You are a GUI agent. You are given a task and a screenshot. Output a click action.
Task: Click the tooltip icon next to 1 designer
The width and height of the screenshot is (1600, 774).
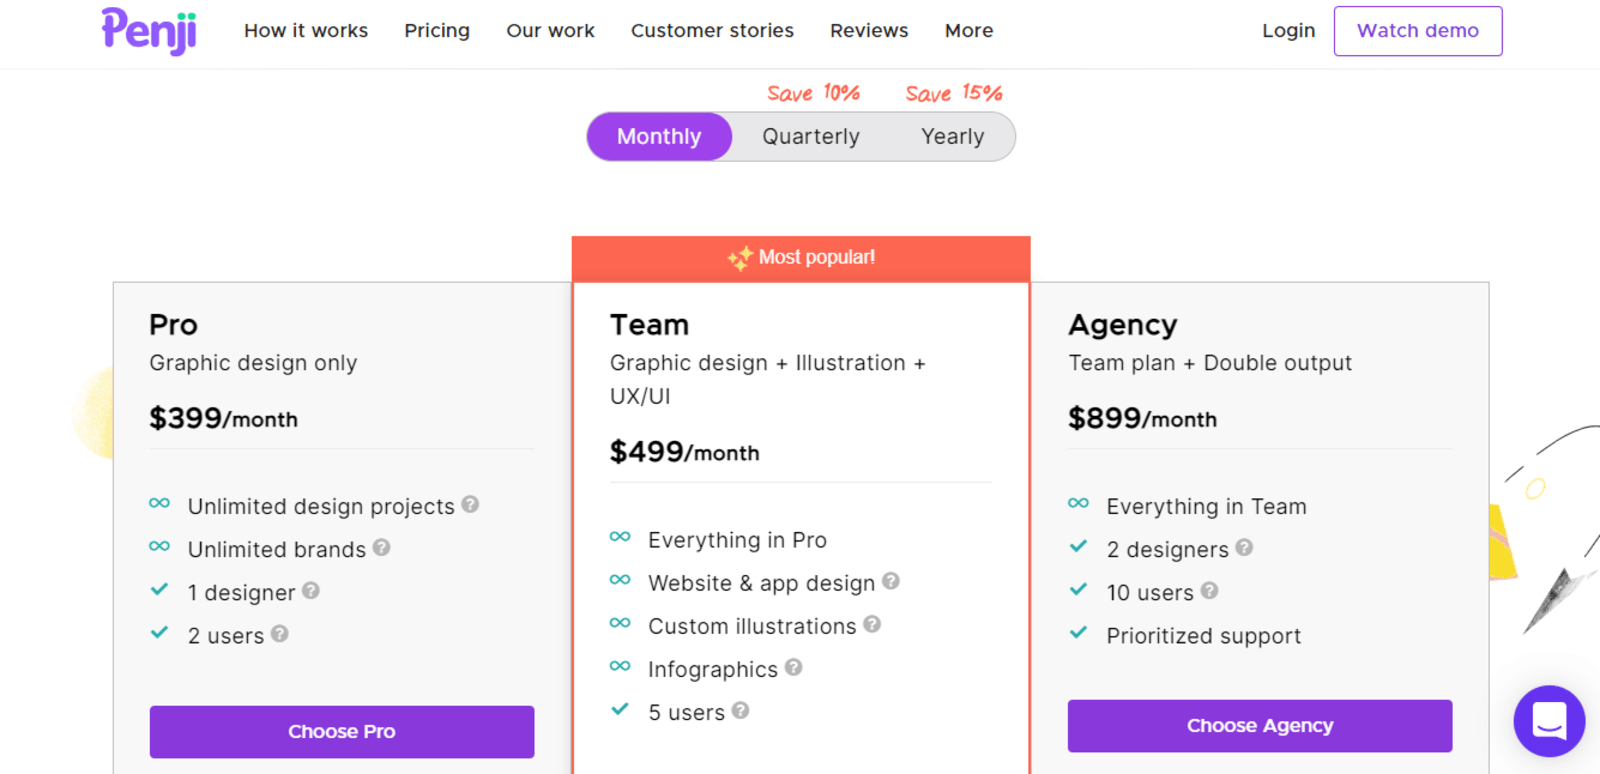click(312, 592)
